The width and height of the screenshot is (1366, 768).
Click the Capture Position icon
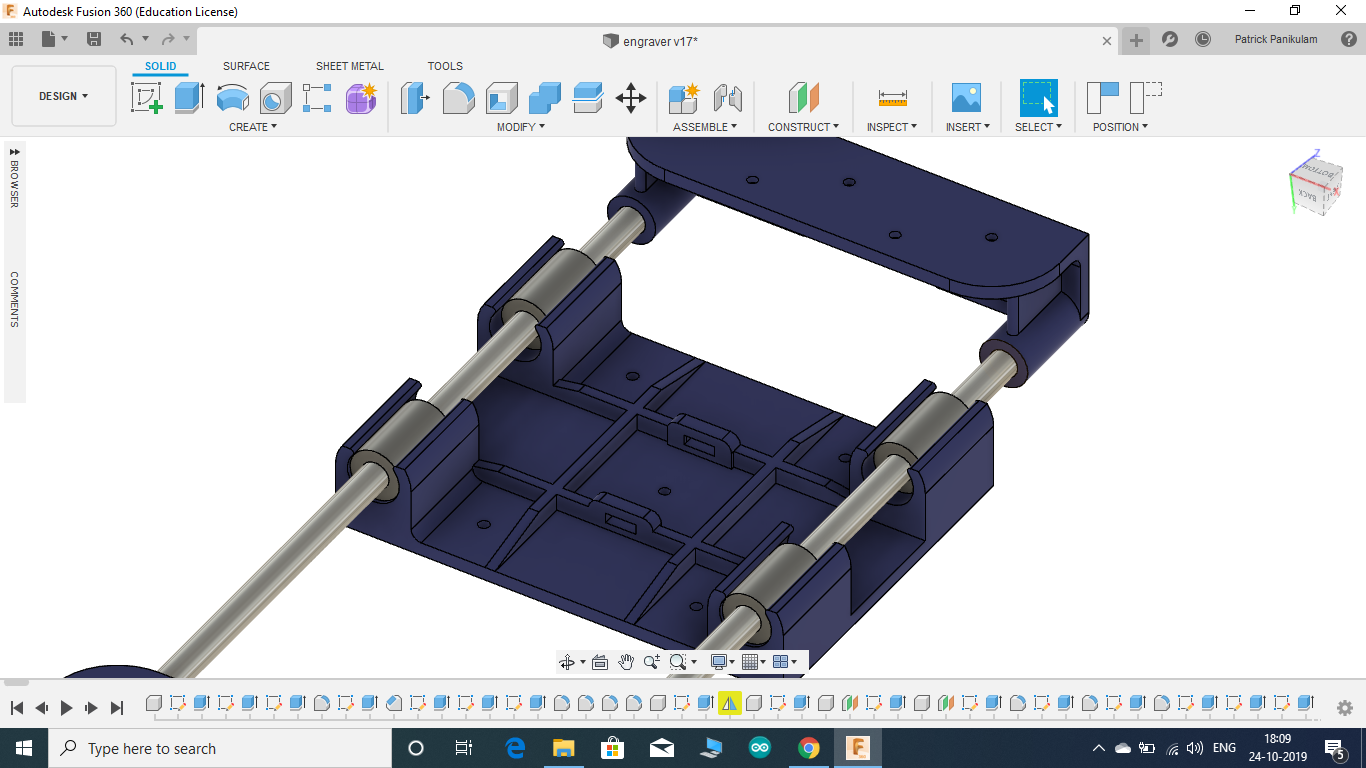1102,97
